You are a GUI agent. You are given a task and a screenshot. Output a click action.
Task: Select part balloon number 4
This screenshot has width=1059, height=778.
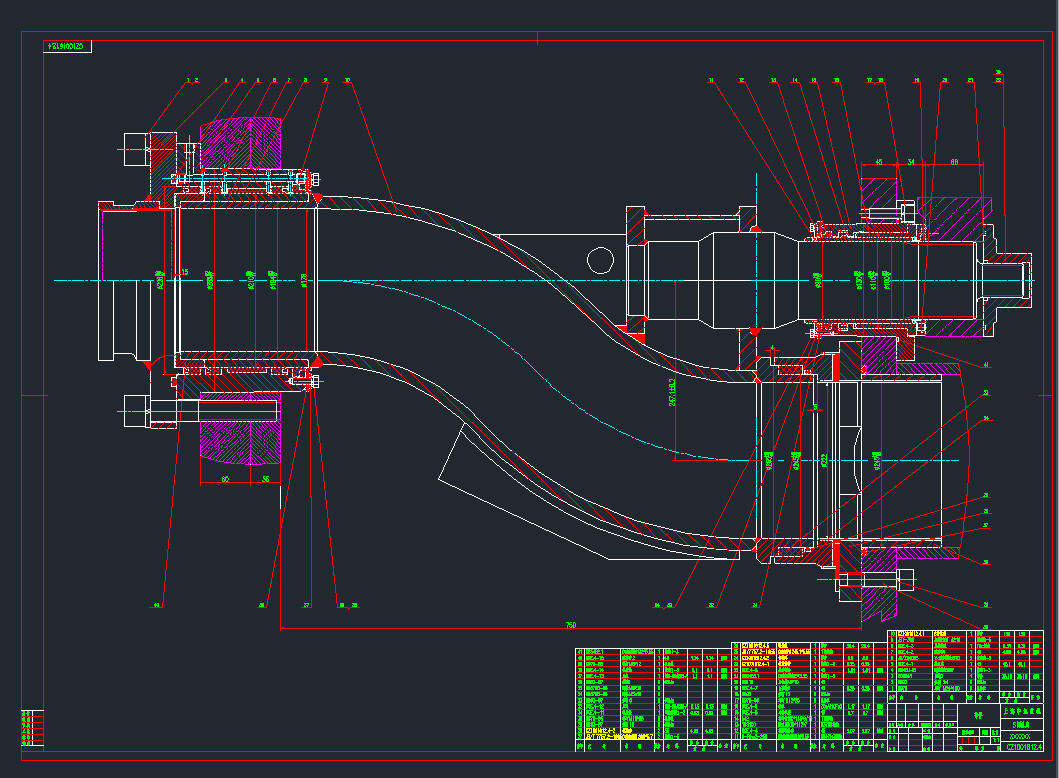pyautogui.click(x=242, y=80)
